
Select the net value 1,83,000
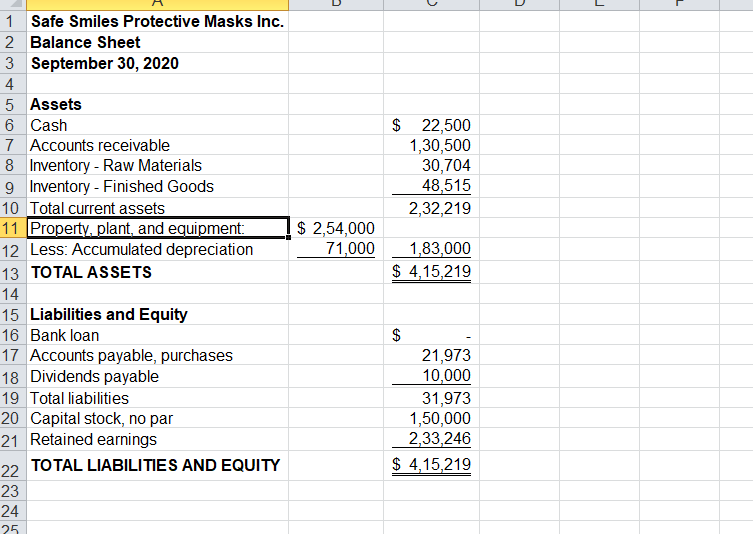point(431,249)
